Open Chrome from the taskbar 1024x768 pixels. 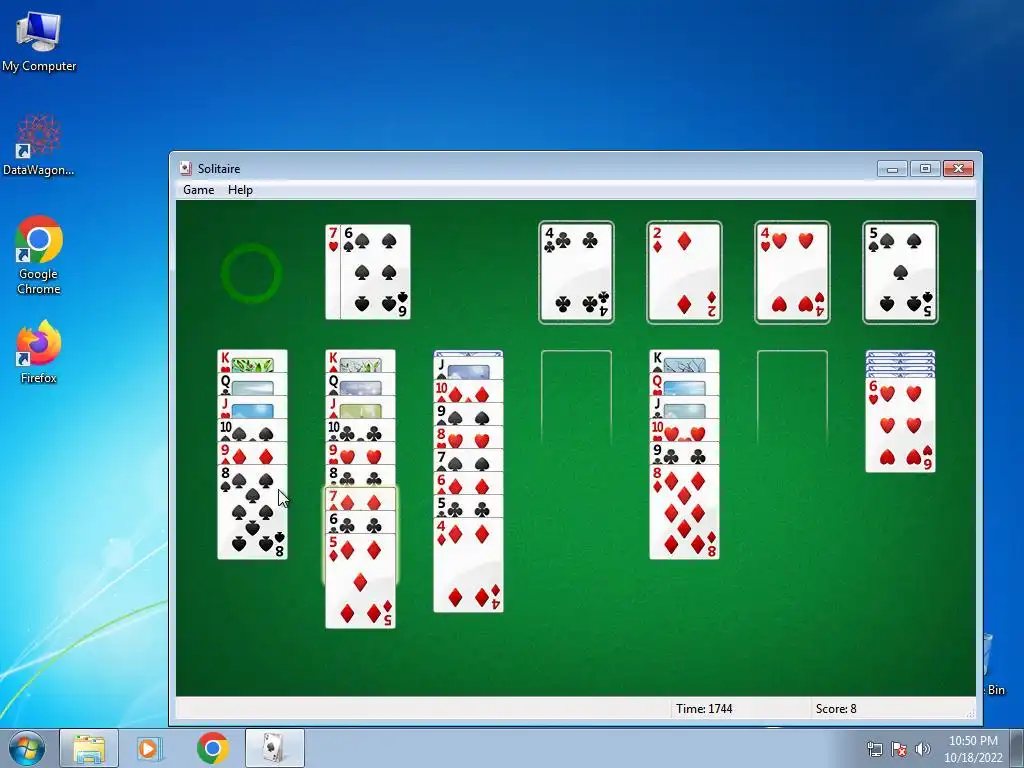(212, 748)
